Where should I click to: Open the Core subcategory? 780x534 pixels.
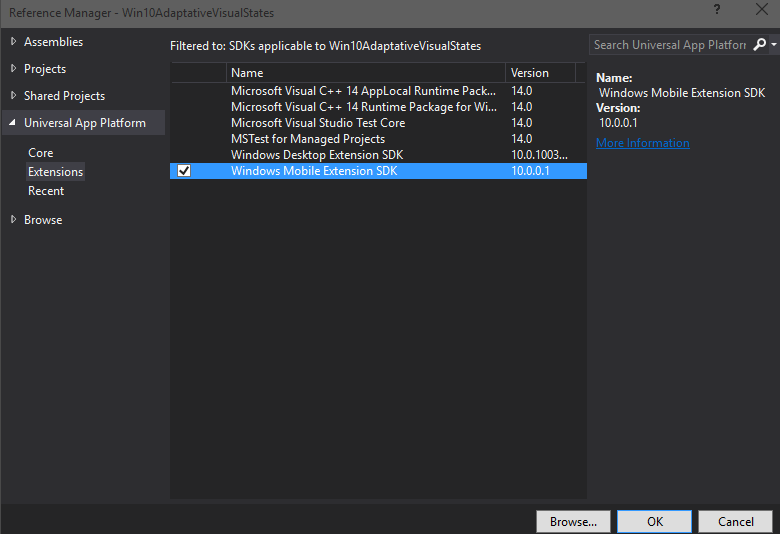(40, 153)
